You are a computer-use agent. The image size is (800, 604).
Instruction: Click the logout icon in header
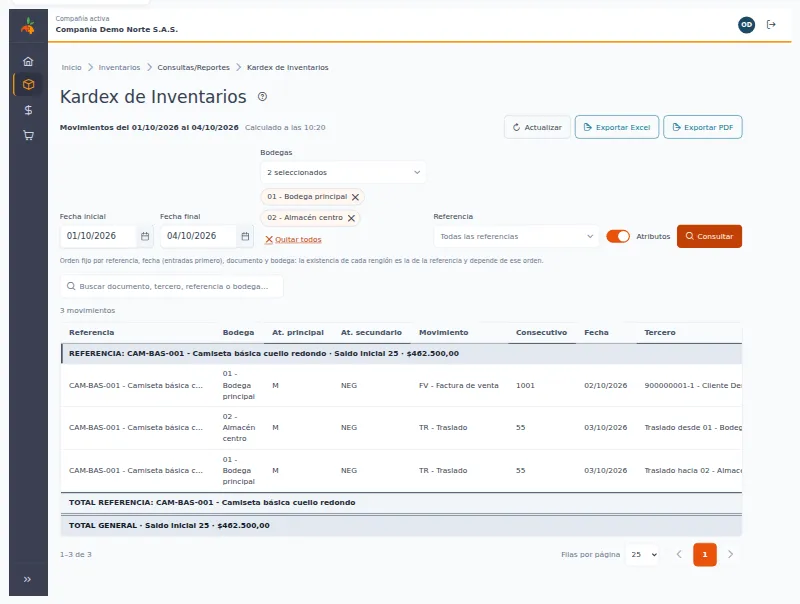pyautogui.click(x=771, y=24)
